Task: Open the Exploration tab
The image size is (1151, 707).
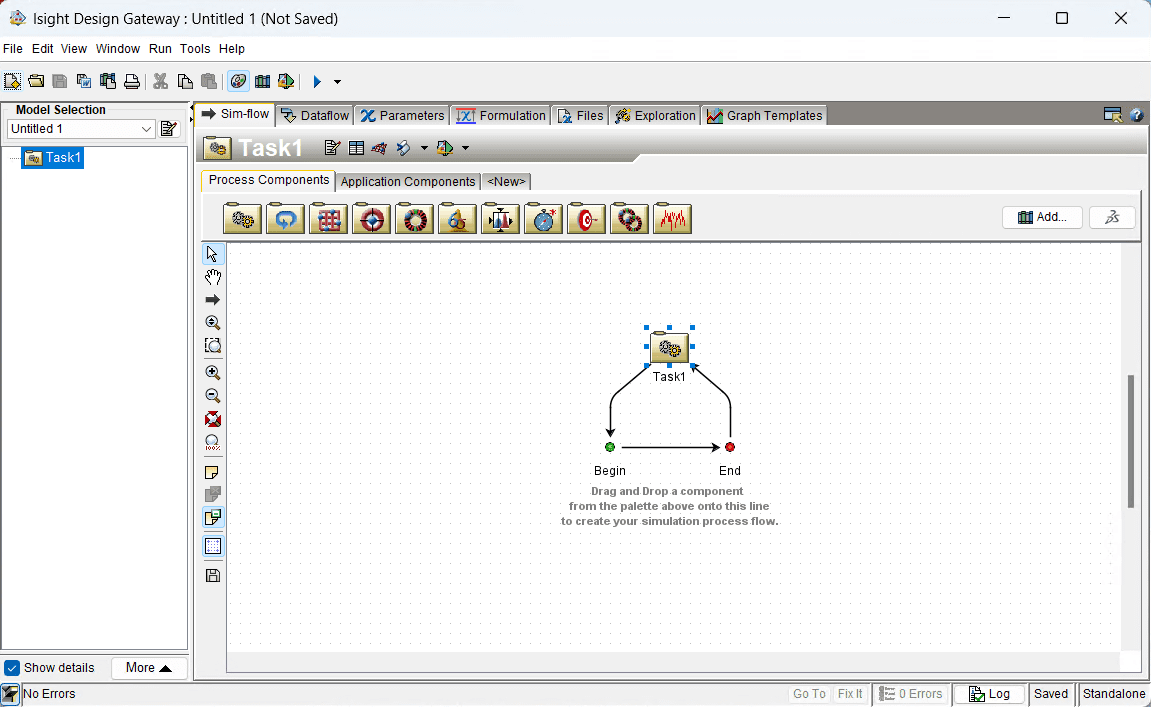Action: tap(655, 115)
